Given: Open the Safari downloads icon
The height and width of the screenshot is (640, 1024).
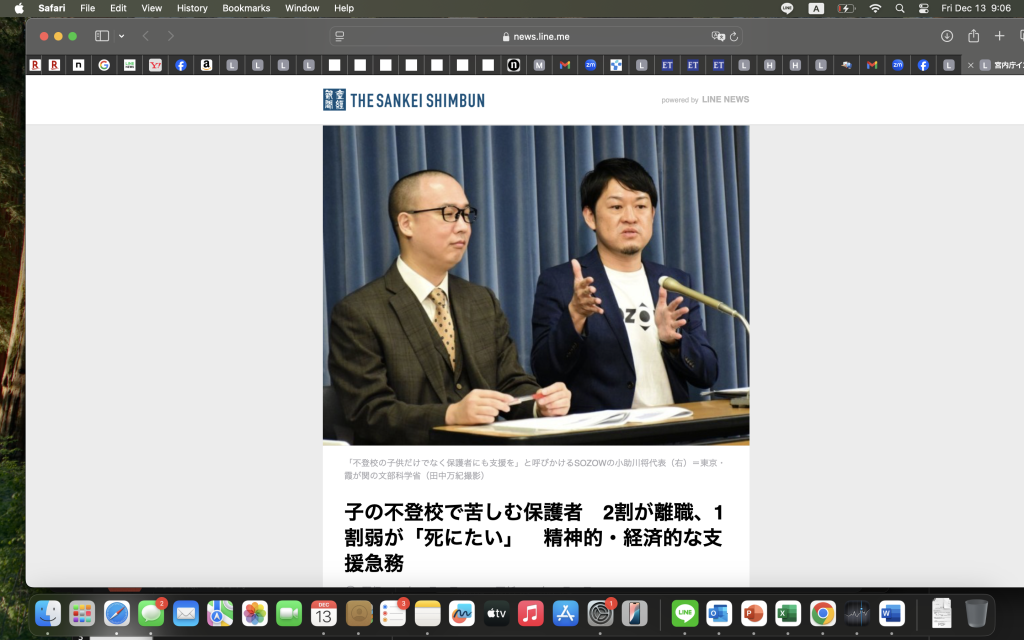Looking at the screenshot, I should (x=947, y=36).
